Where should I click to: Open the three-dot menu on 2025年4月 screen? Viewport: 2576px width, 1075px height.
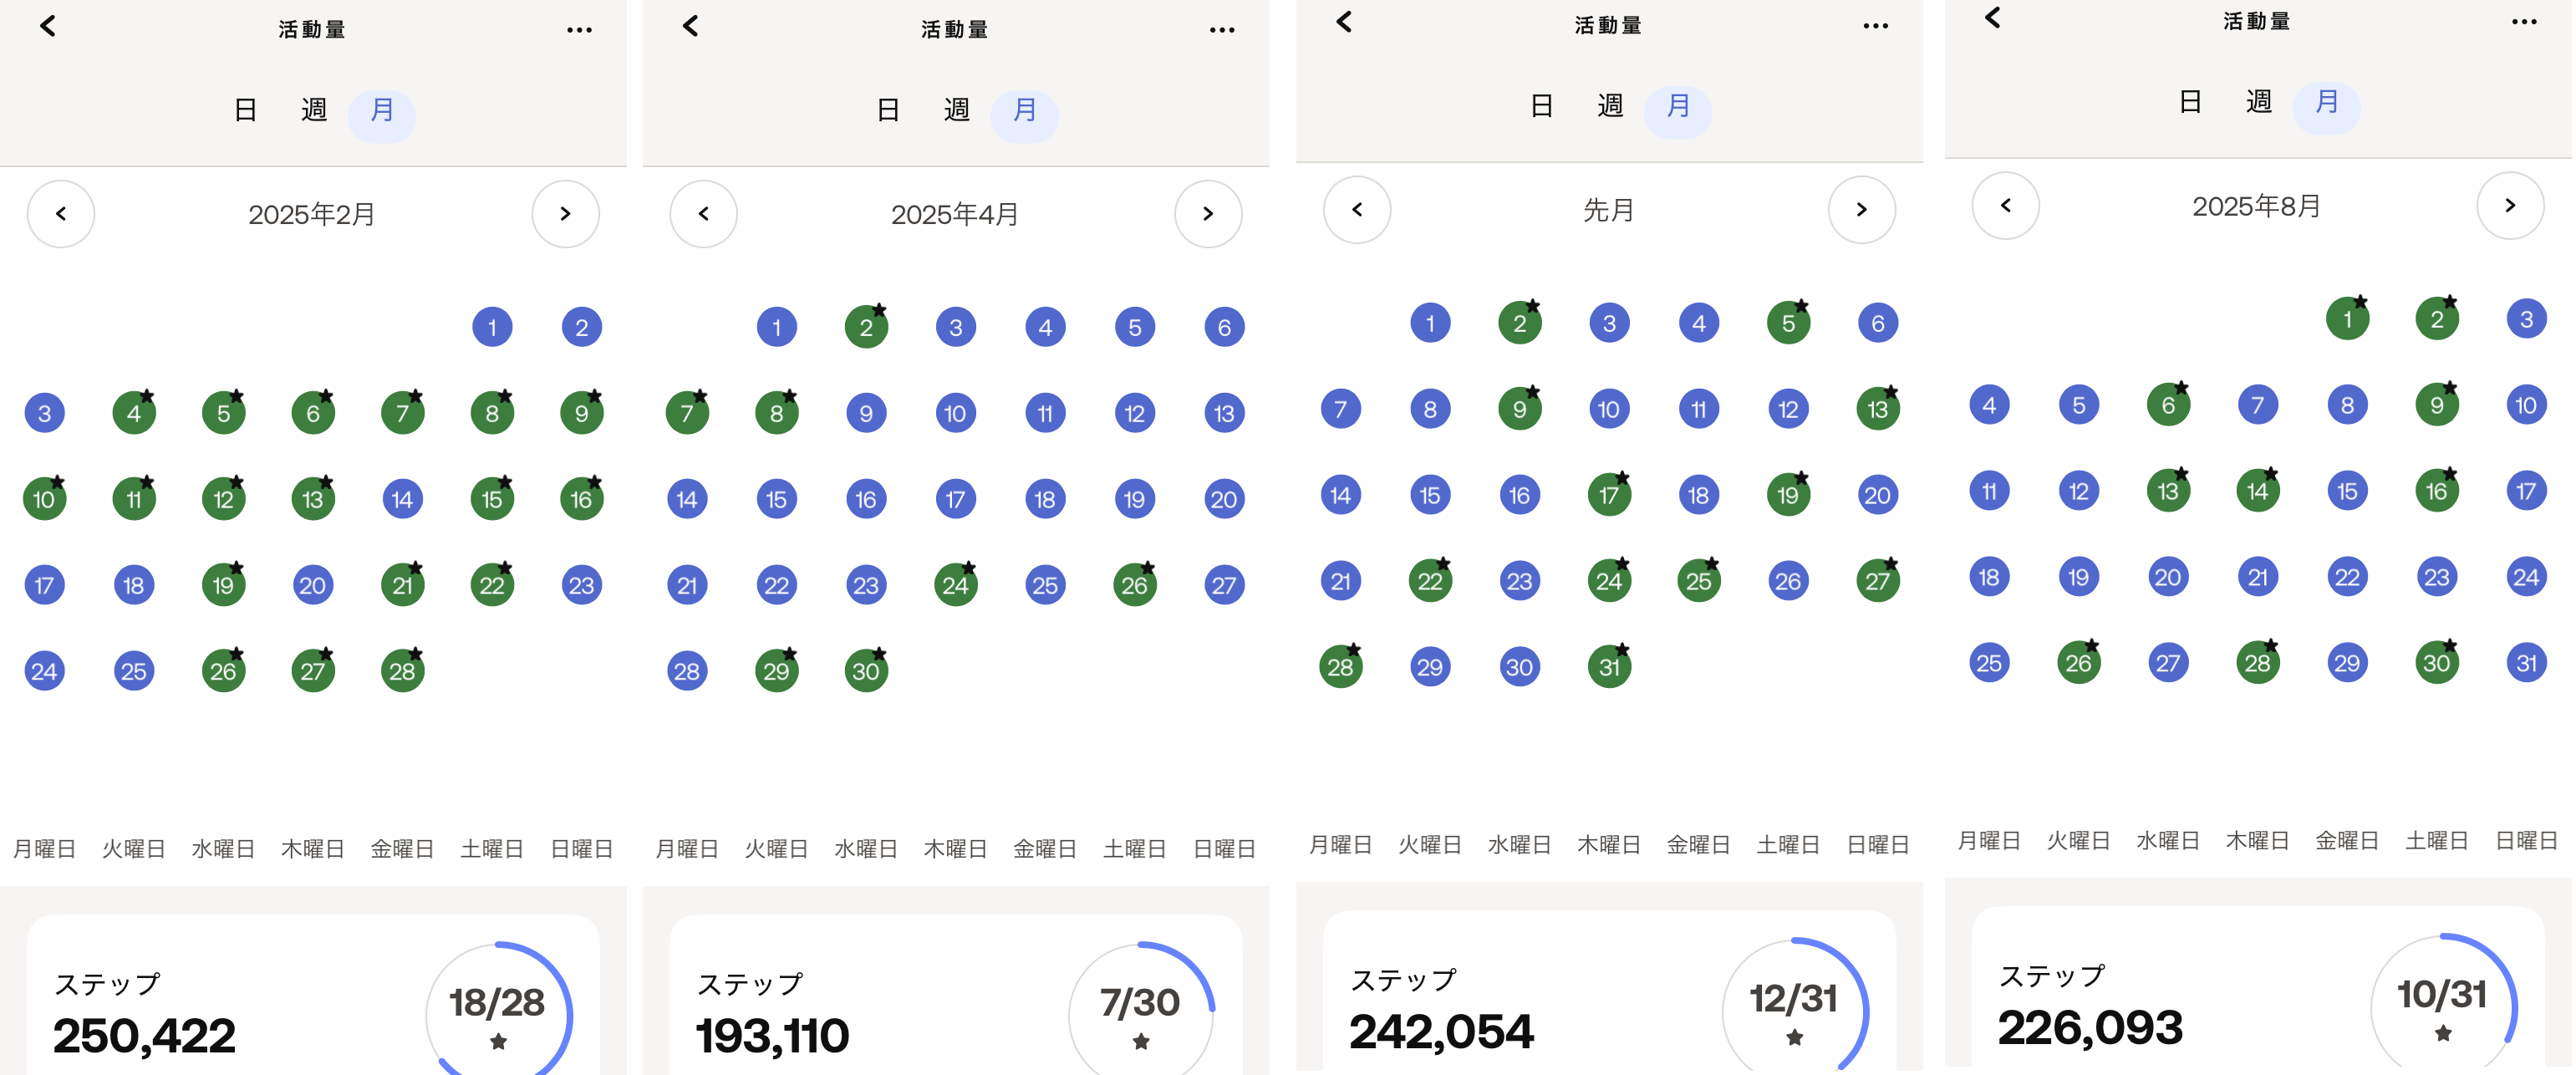pos(1222,30)
